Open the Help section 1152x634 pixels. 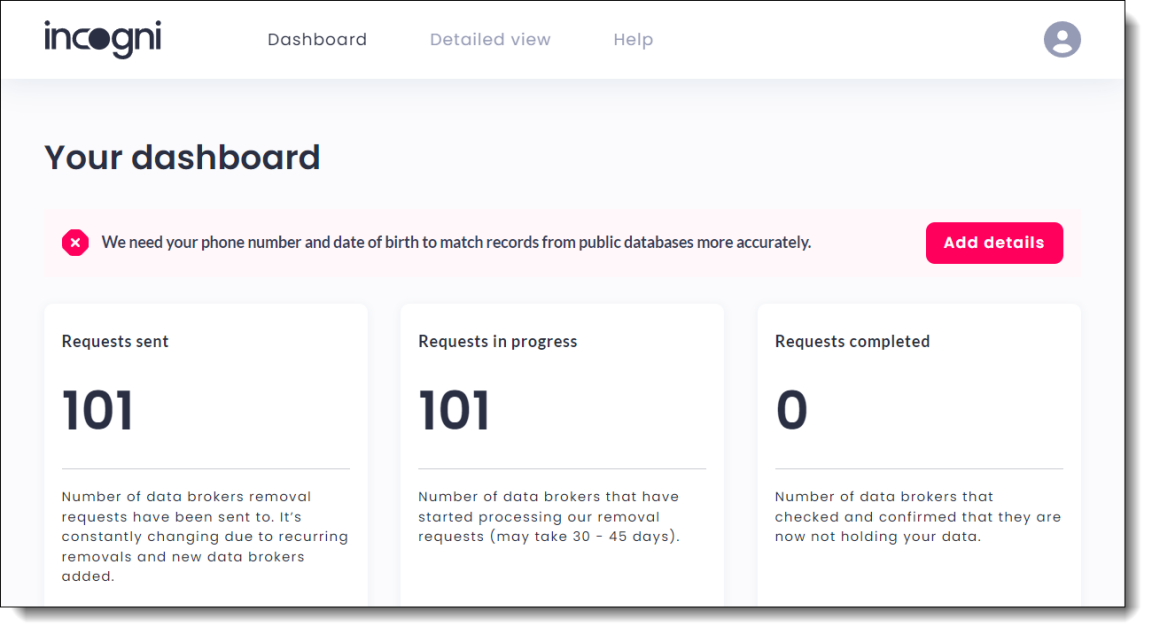(633, 39)
